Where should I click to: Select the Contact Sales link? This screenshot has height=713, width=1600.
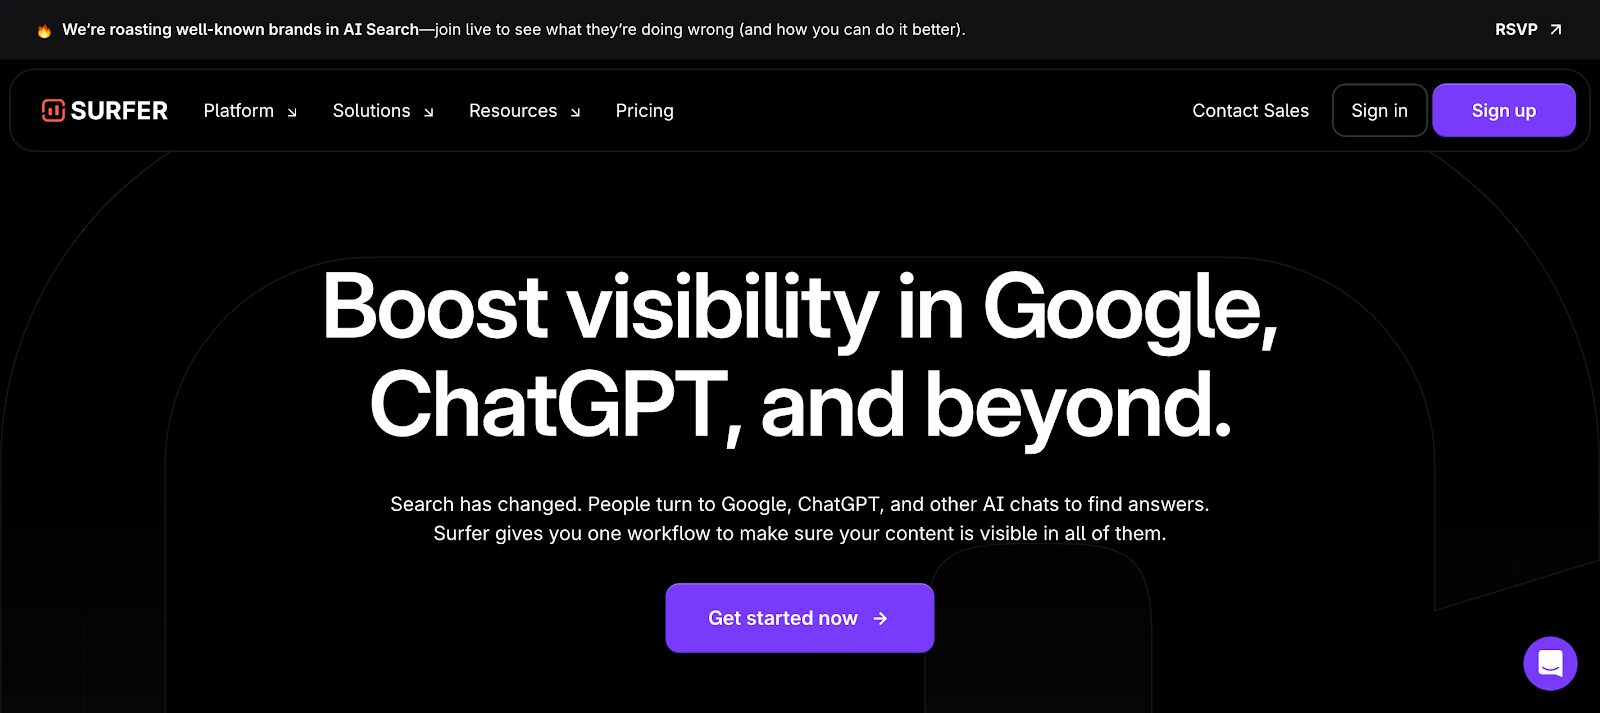[x=1250, y=111]
